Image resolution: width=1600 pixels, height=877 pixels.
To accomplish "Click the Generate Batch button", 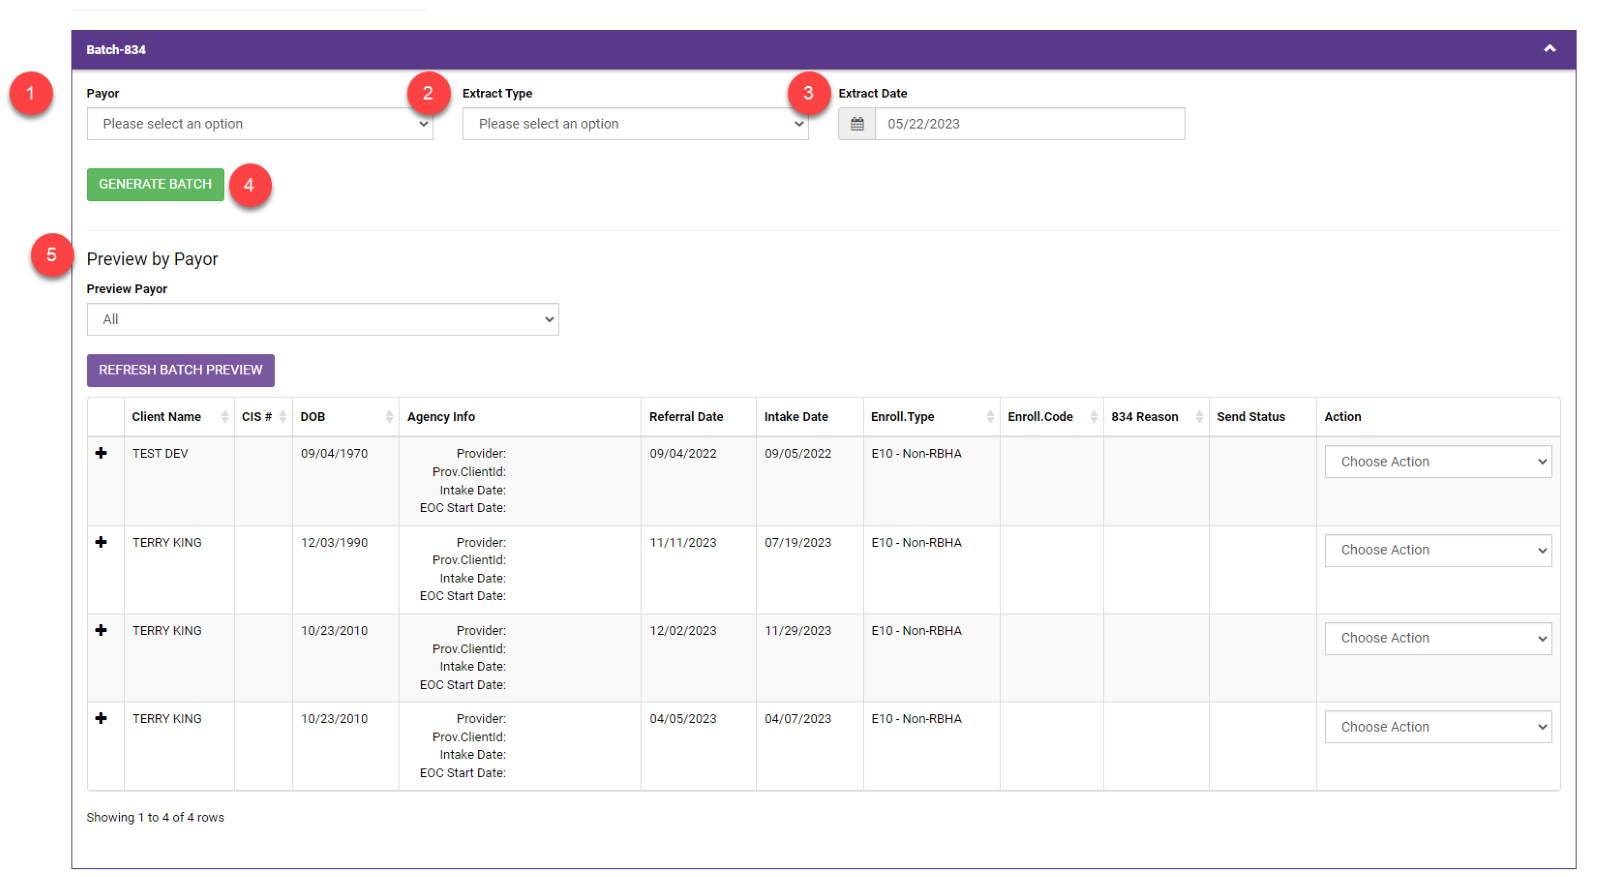I will tap(155, 185).
